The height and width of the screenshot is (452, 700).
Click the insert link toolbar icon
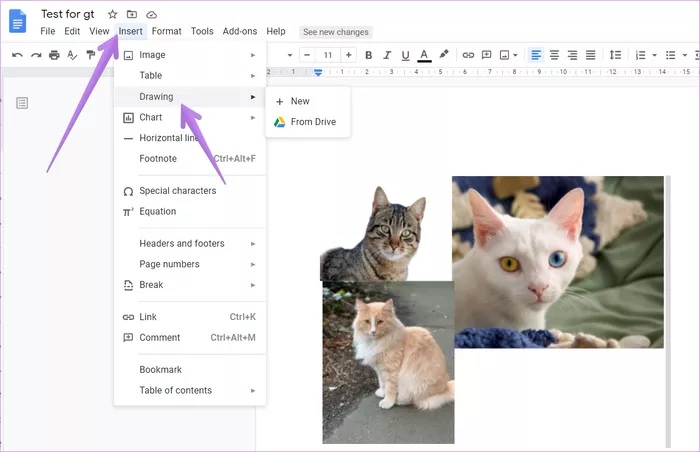point(468,55)
